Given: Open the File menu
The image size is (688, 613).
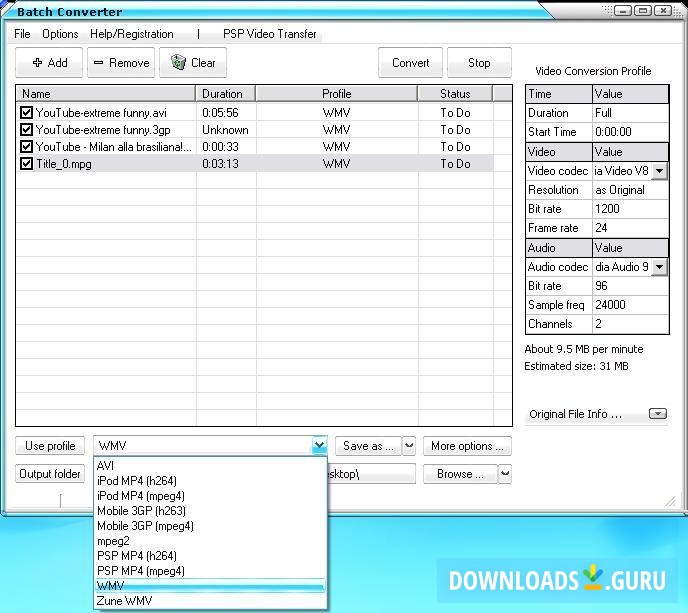Looking at the screenshot, I should point(22,34).
